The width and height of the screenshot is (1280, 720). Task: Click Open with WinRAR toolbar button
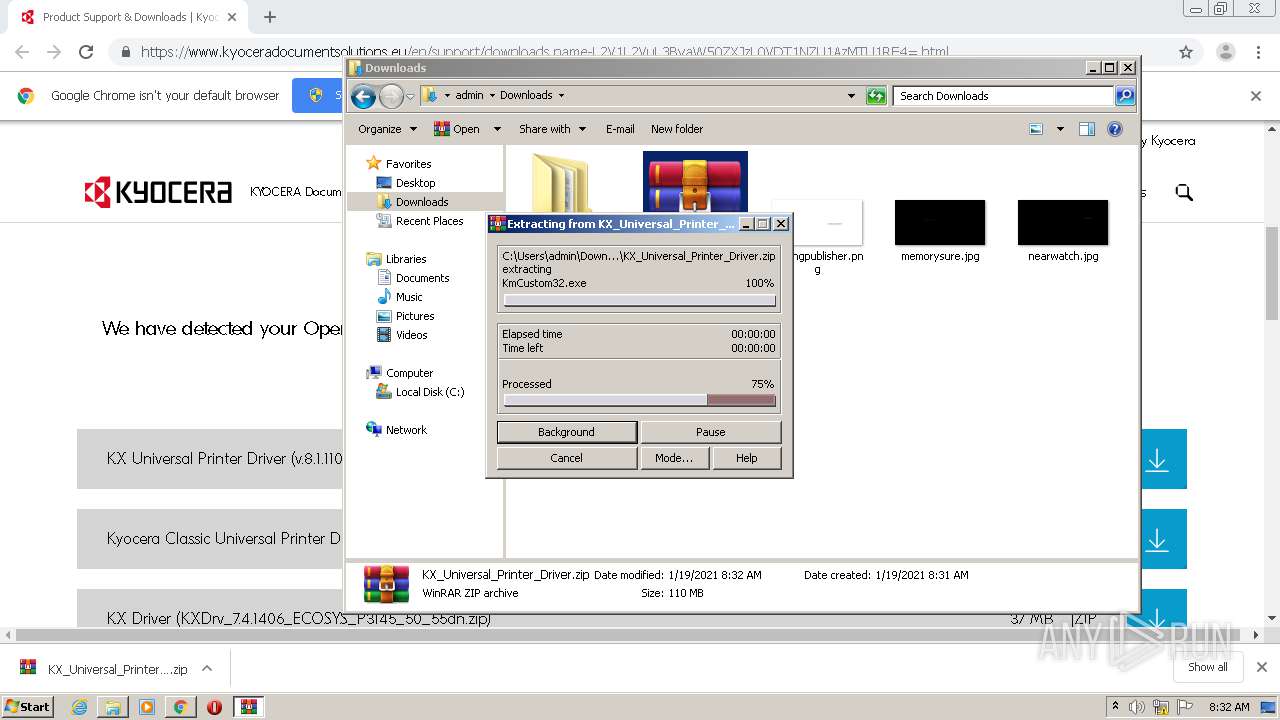pyautogui.click(x=457, y=129)
